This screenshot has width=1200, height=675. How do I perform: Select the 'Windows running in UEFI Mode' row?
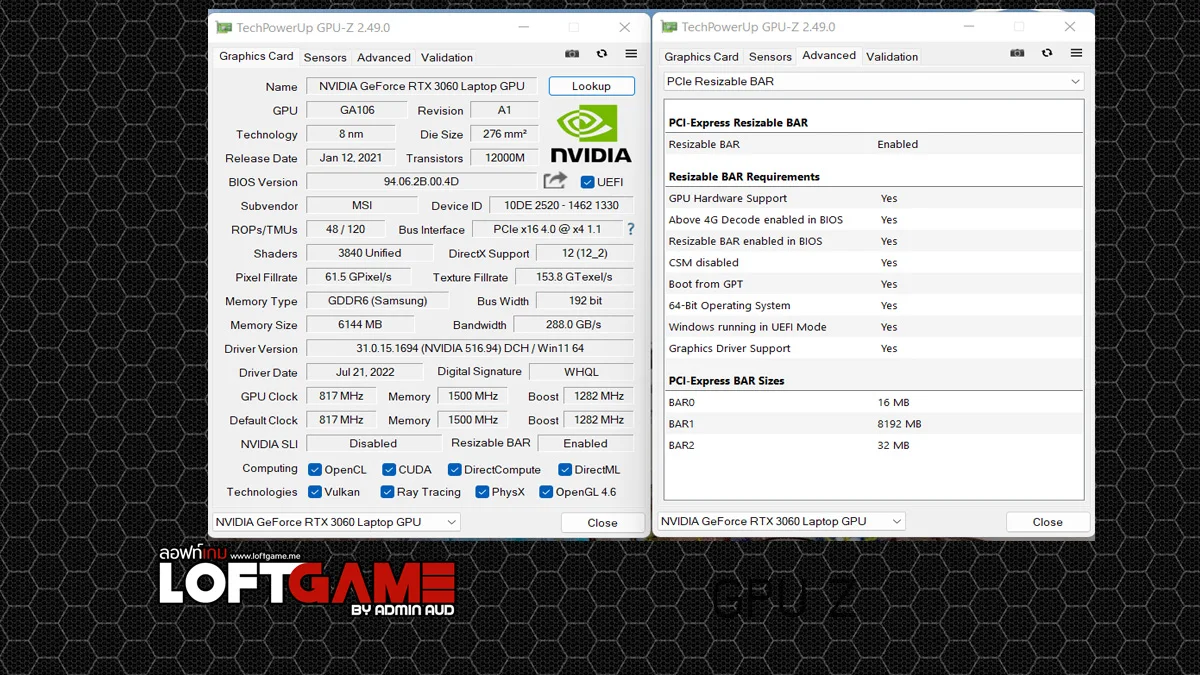pos(874,327)
